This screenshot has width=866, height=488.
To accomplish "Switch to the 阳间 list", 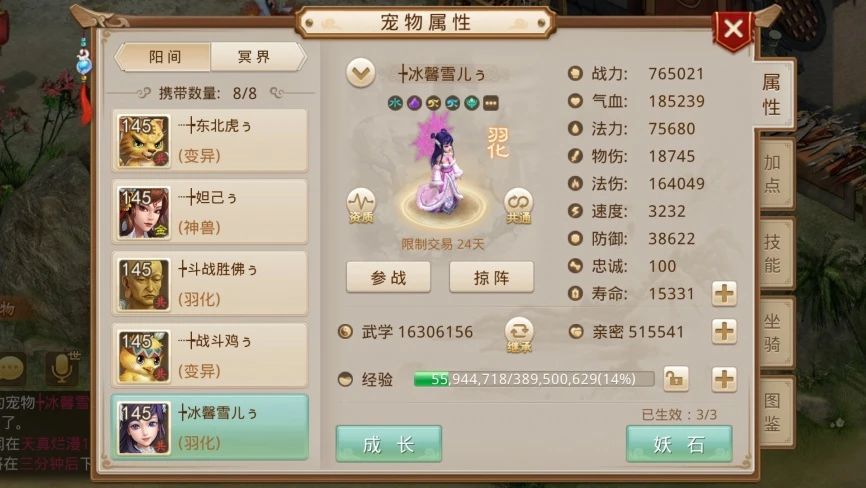I will tap(163, 57).
